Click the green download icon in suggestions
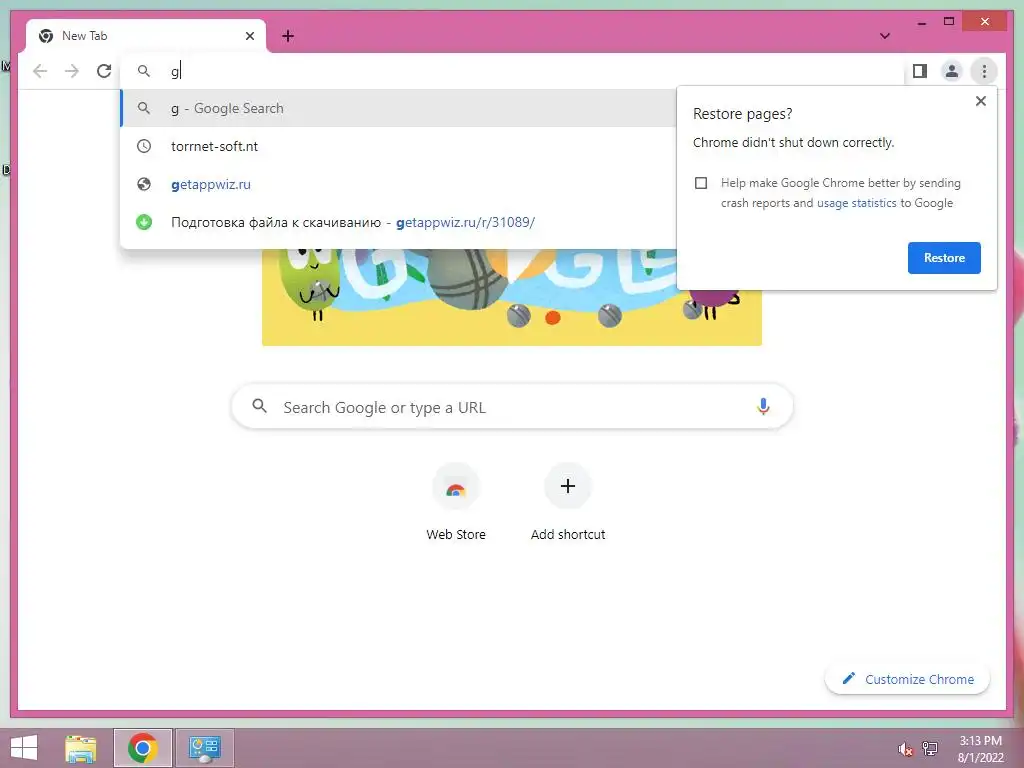 click(x=144, y=222)
